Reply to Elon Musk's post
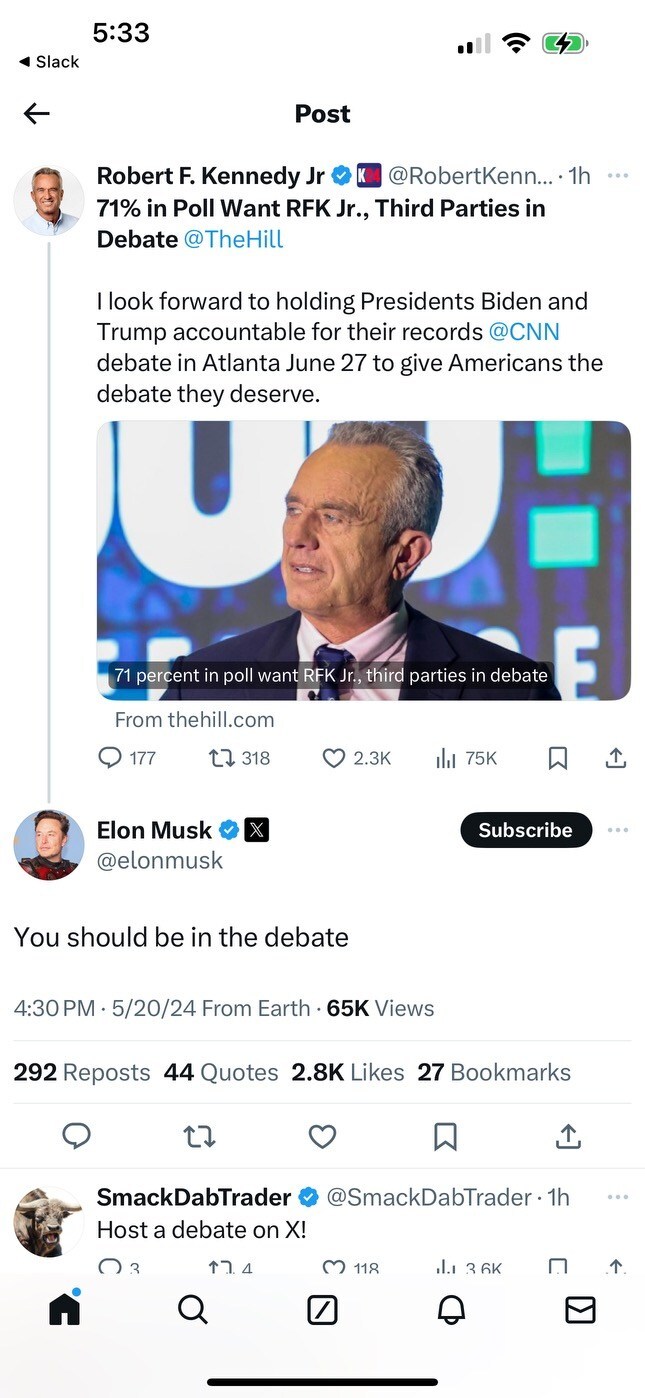Image resolution: width=645 pixels, height=1398 pixels. click(77, 1136)
